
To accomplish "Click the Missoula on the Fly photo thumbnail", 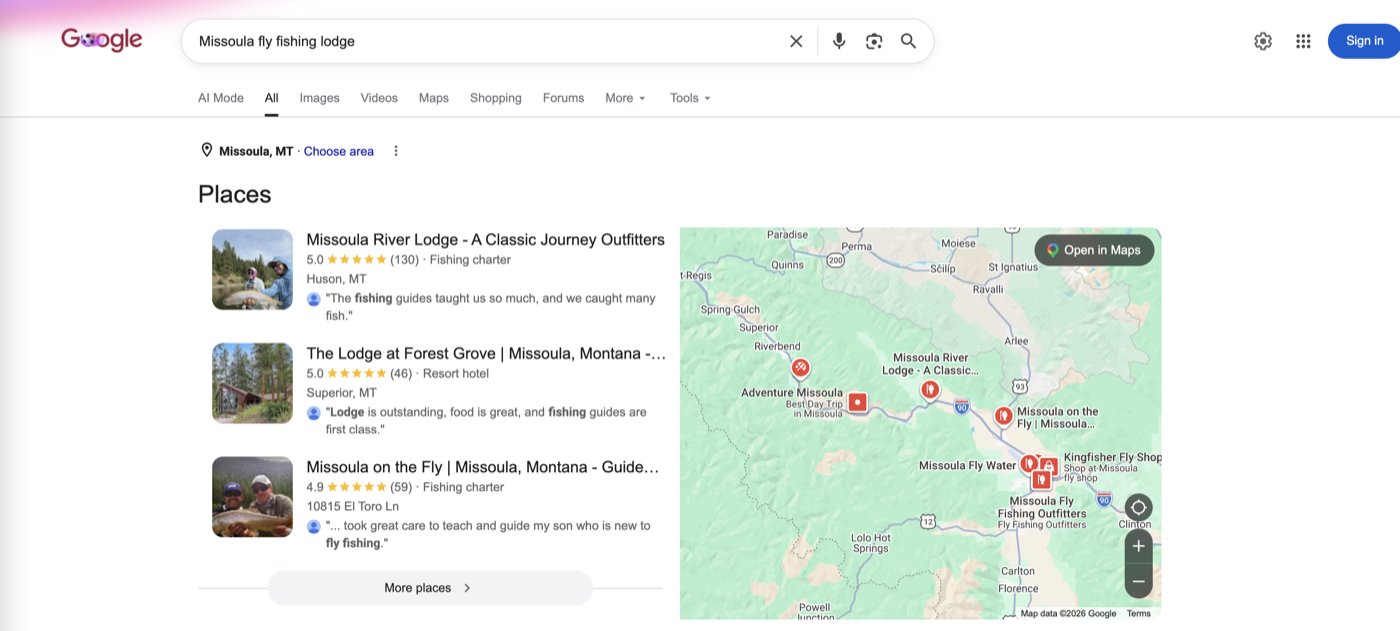I will (x=252, y=497).
